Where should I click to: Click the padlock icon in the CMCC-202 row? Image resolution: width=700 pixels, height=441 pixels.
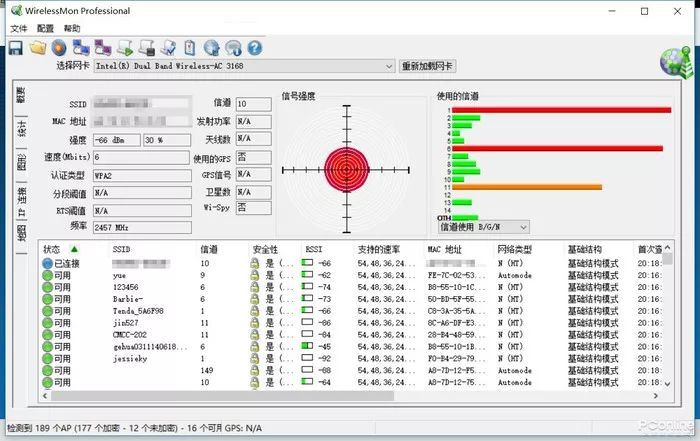click(255, 335)
